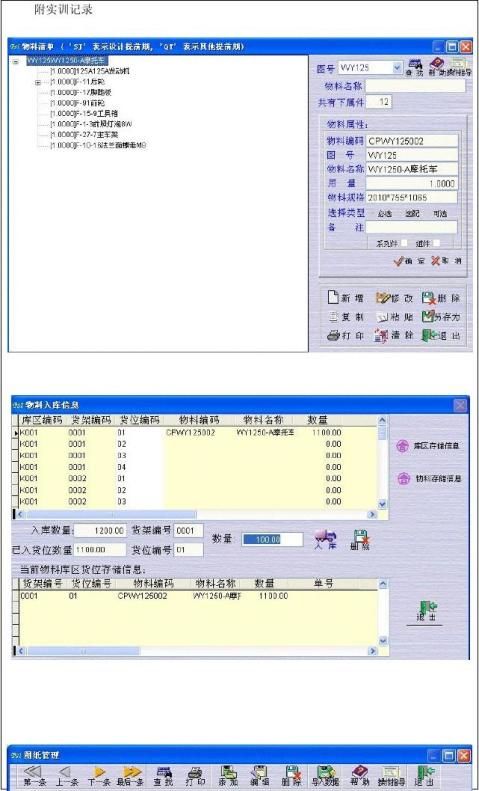Click the 查找 search icon next to 图号

pos(415,65)
